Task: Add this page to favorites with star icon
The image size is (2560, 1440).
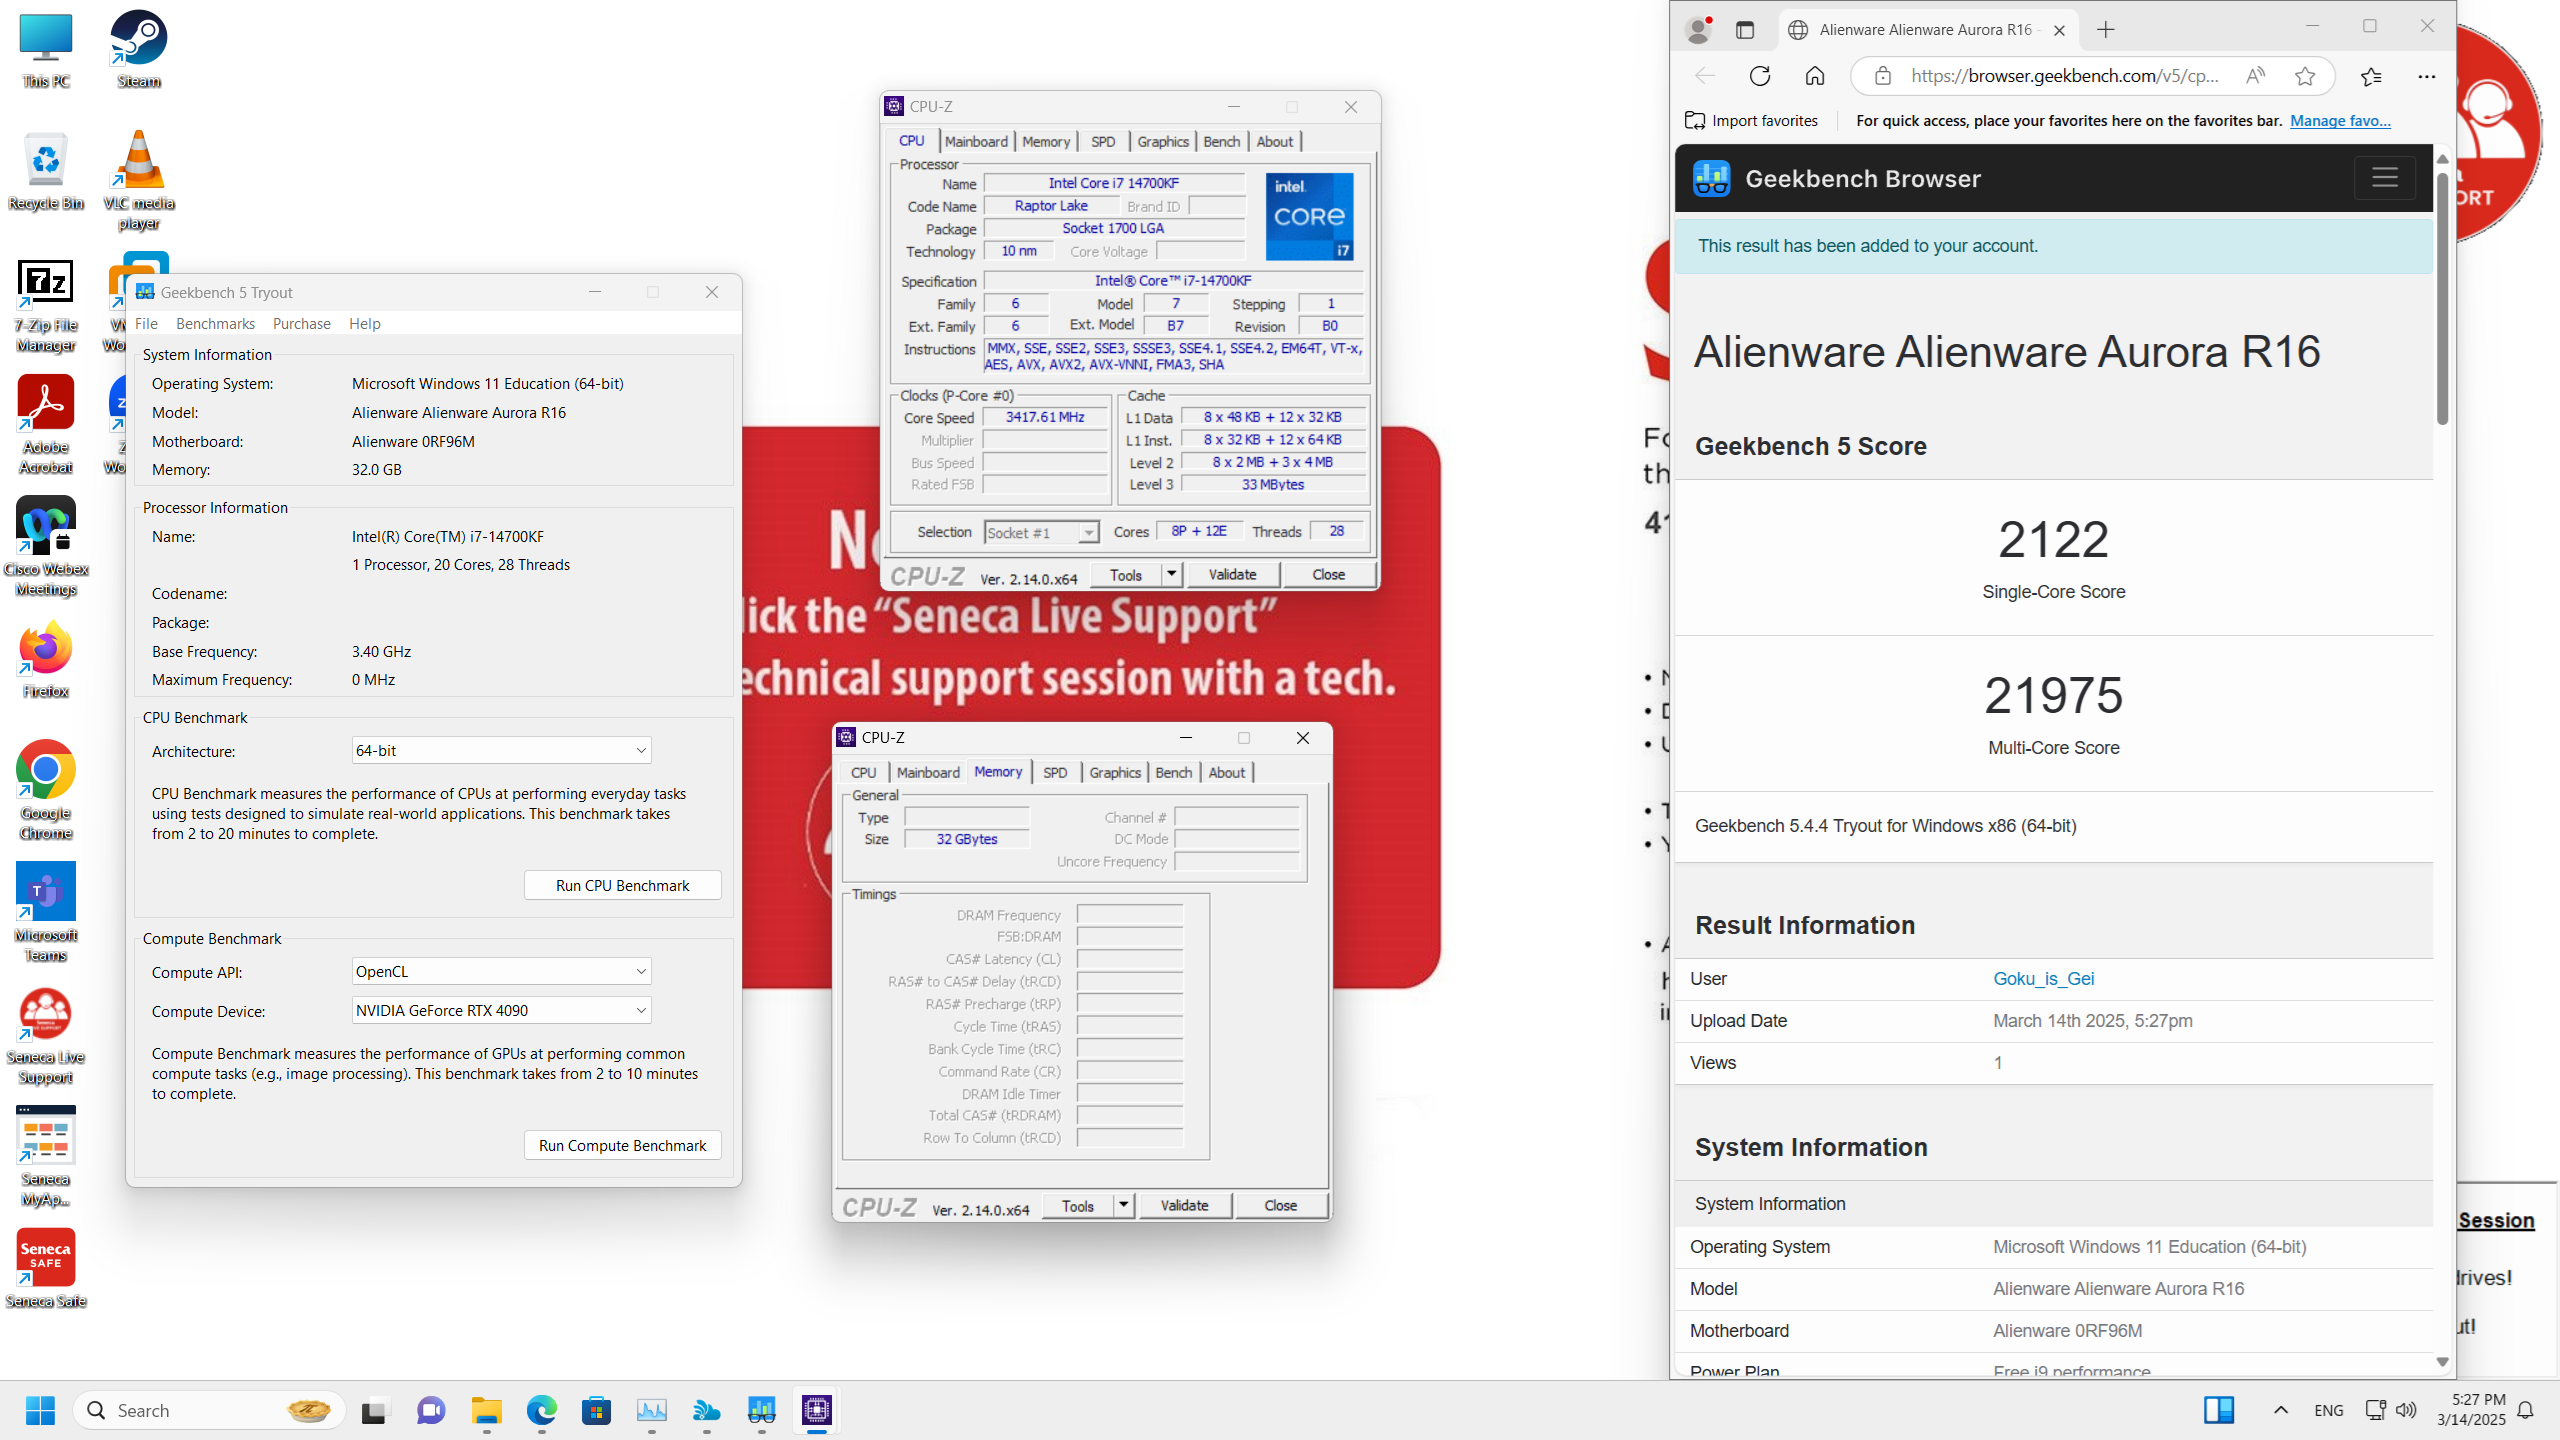Action: pos(2305,76)
